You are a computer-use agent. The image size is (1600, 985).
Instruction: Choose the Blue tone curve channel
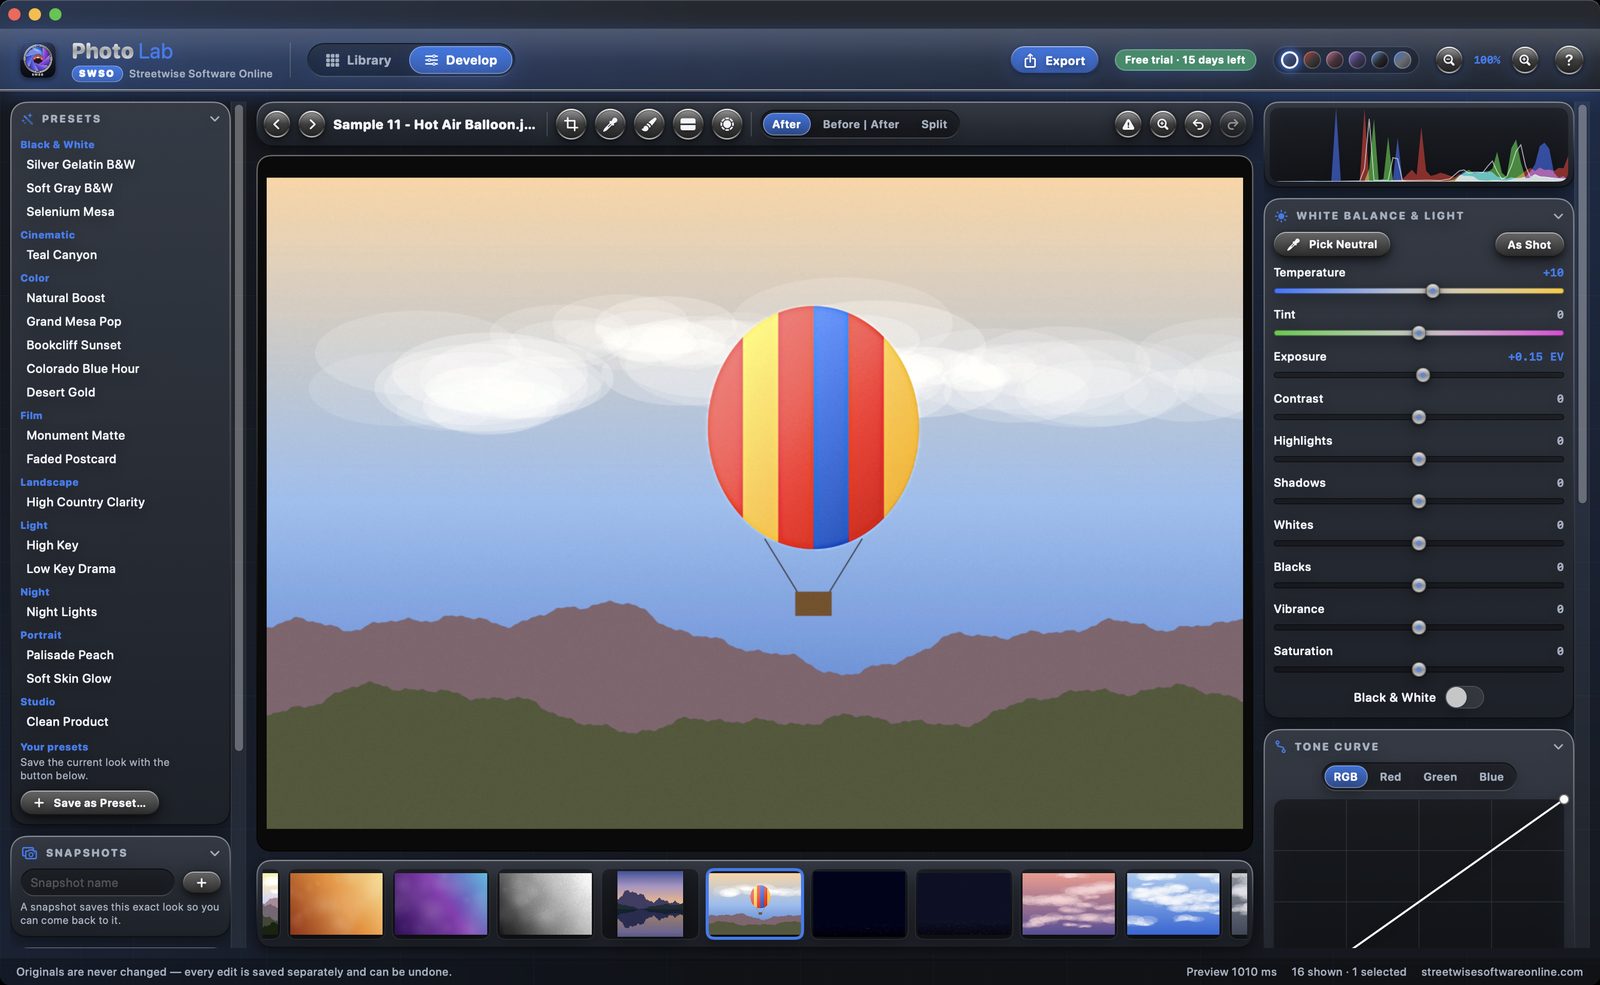point(1491,777)
